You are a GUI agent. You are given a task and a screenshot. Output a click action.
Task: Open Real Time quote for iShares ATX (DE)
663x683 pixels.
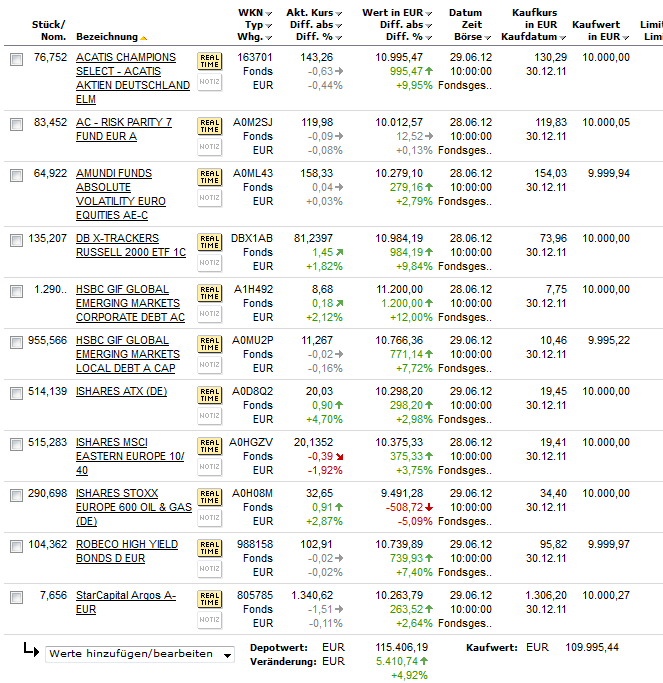[x=210, y=395]
